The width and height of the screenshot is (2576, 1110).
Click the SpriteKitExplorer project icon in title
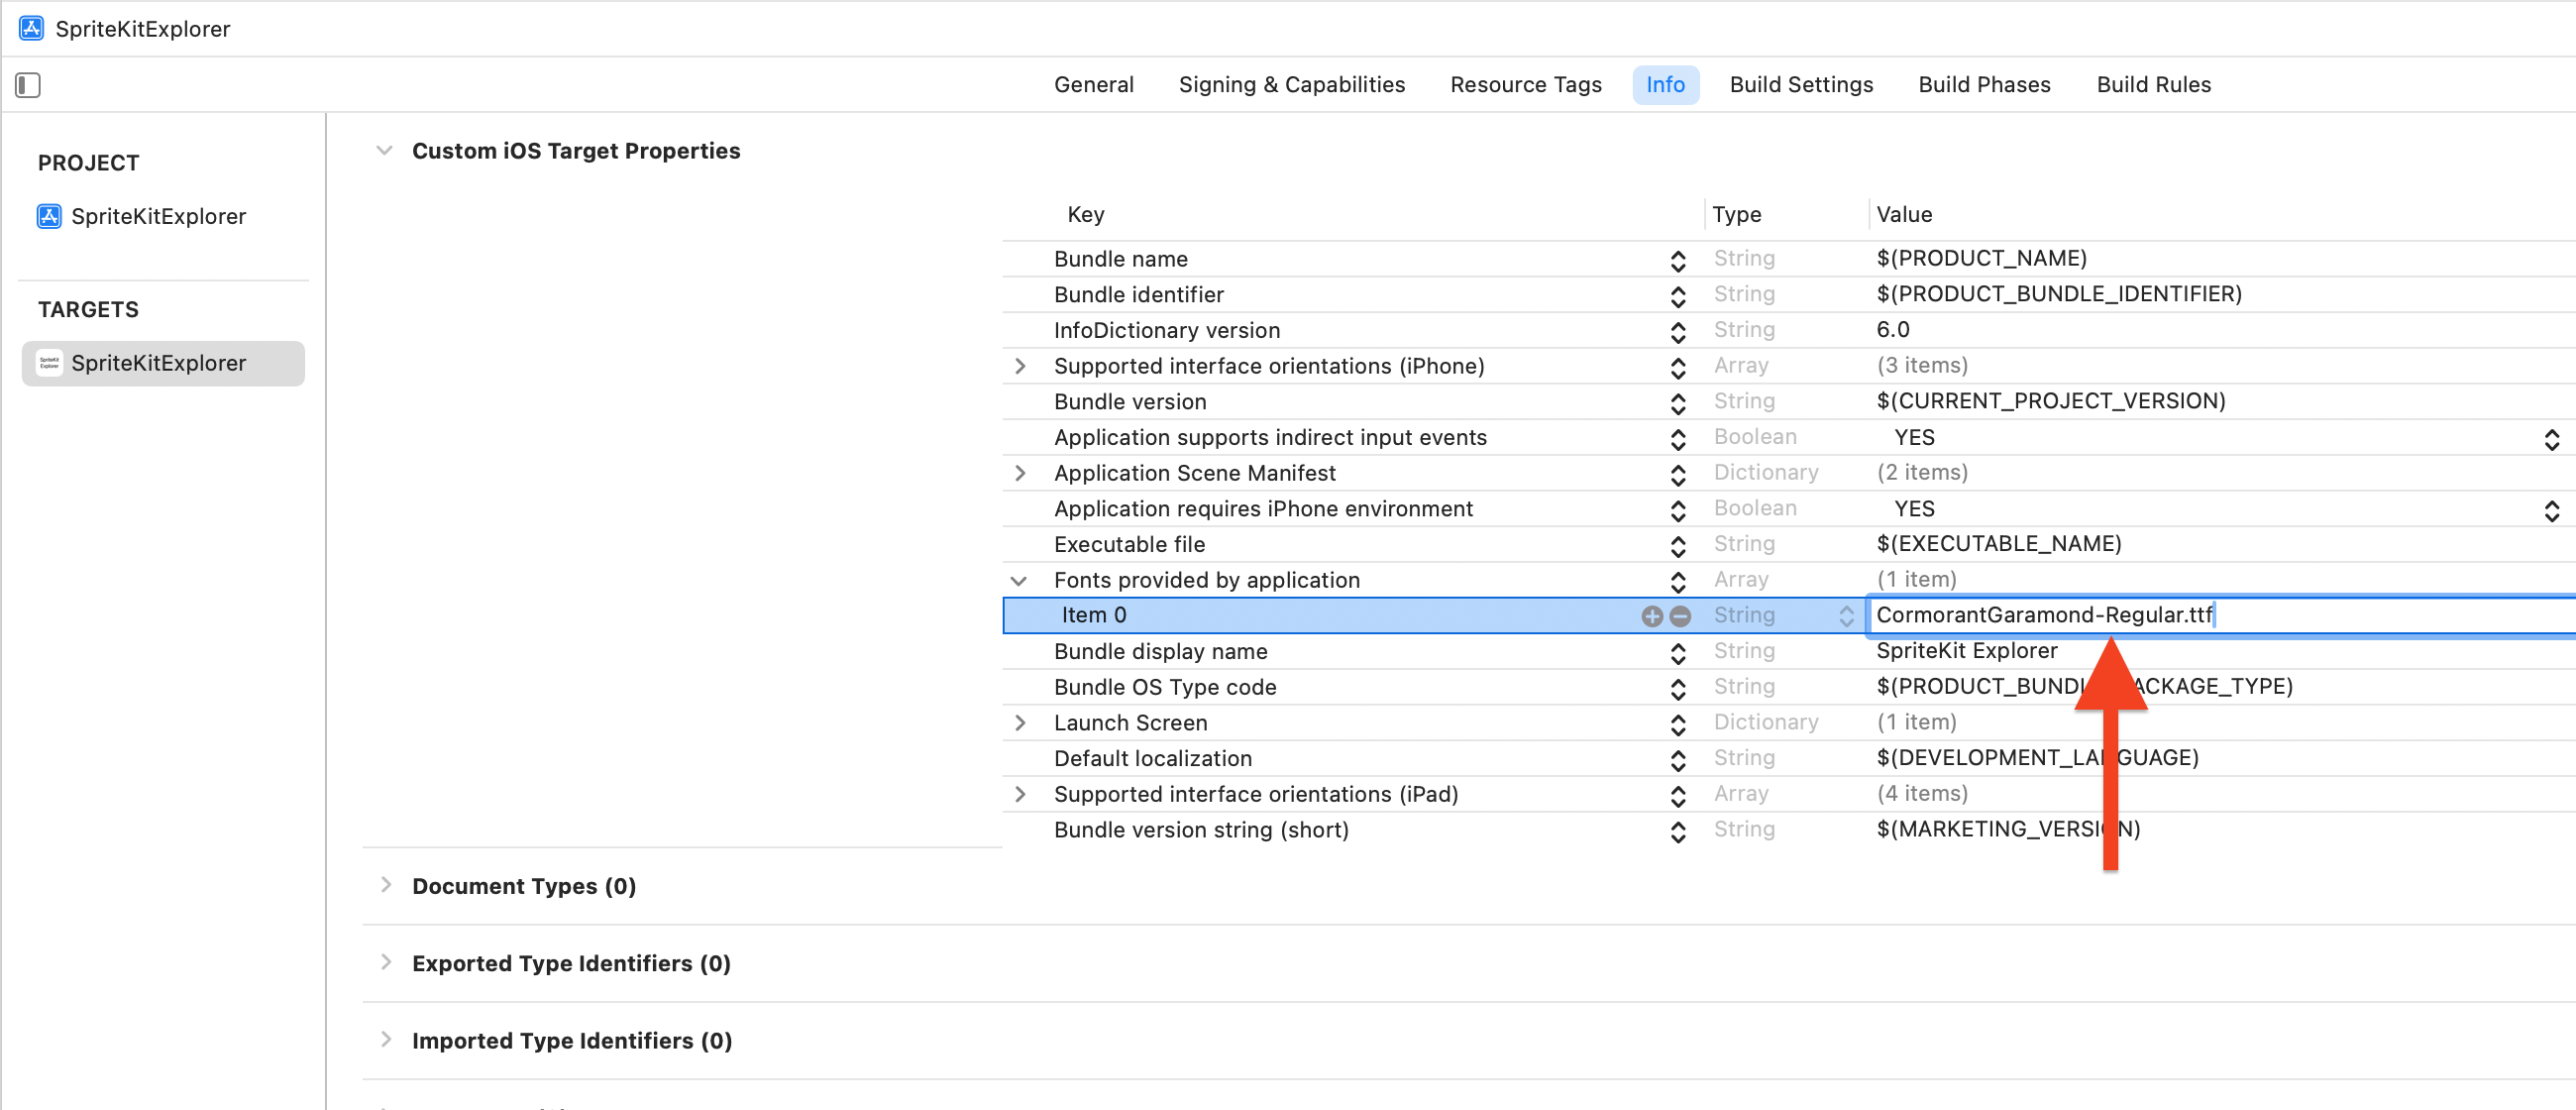31,28
